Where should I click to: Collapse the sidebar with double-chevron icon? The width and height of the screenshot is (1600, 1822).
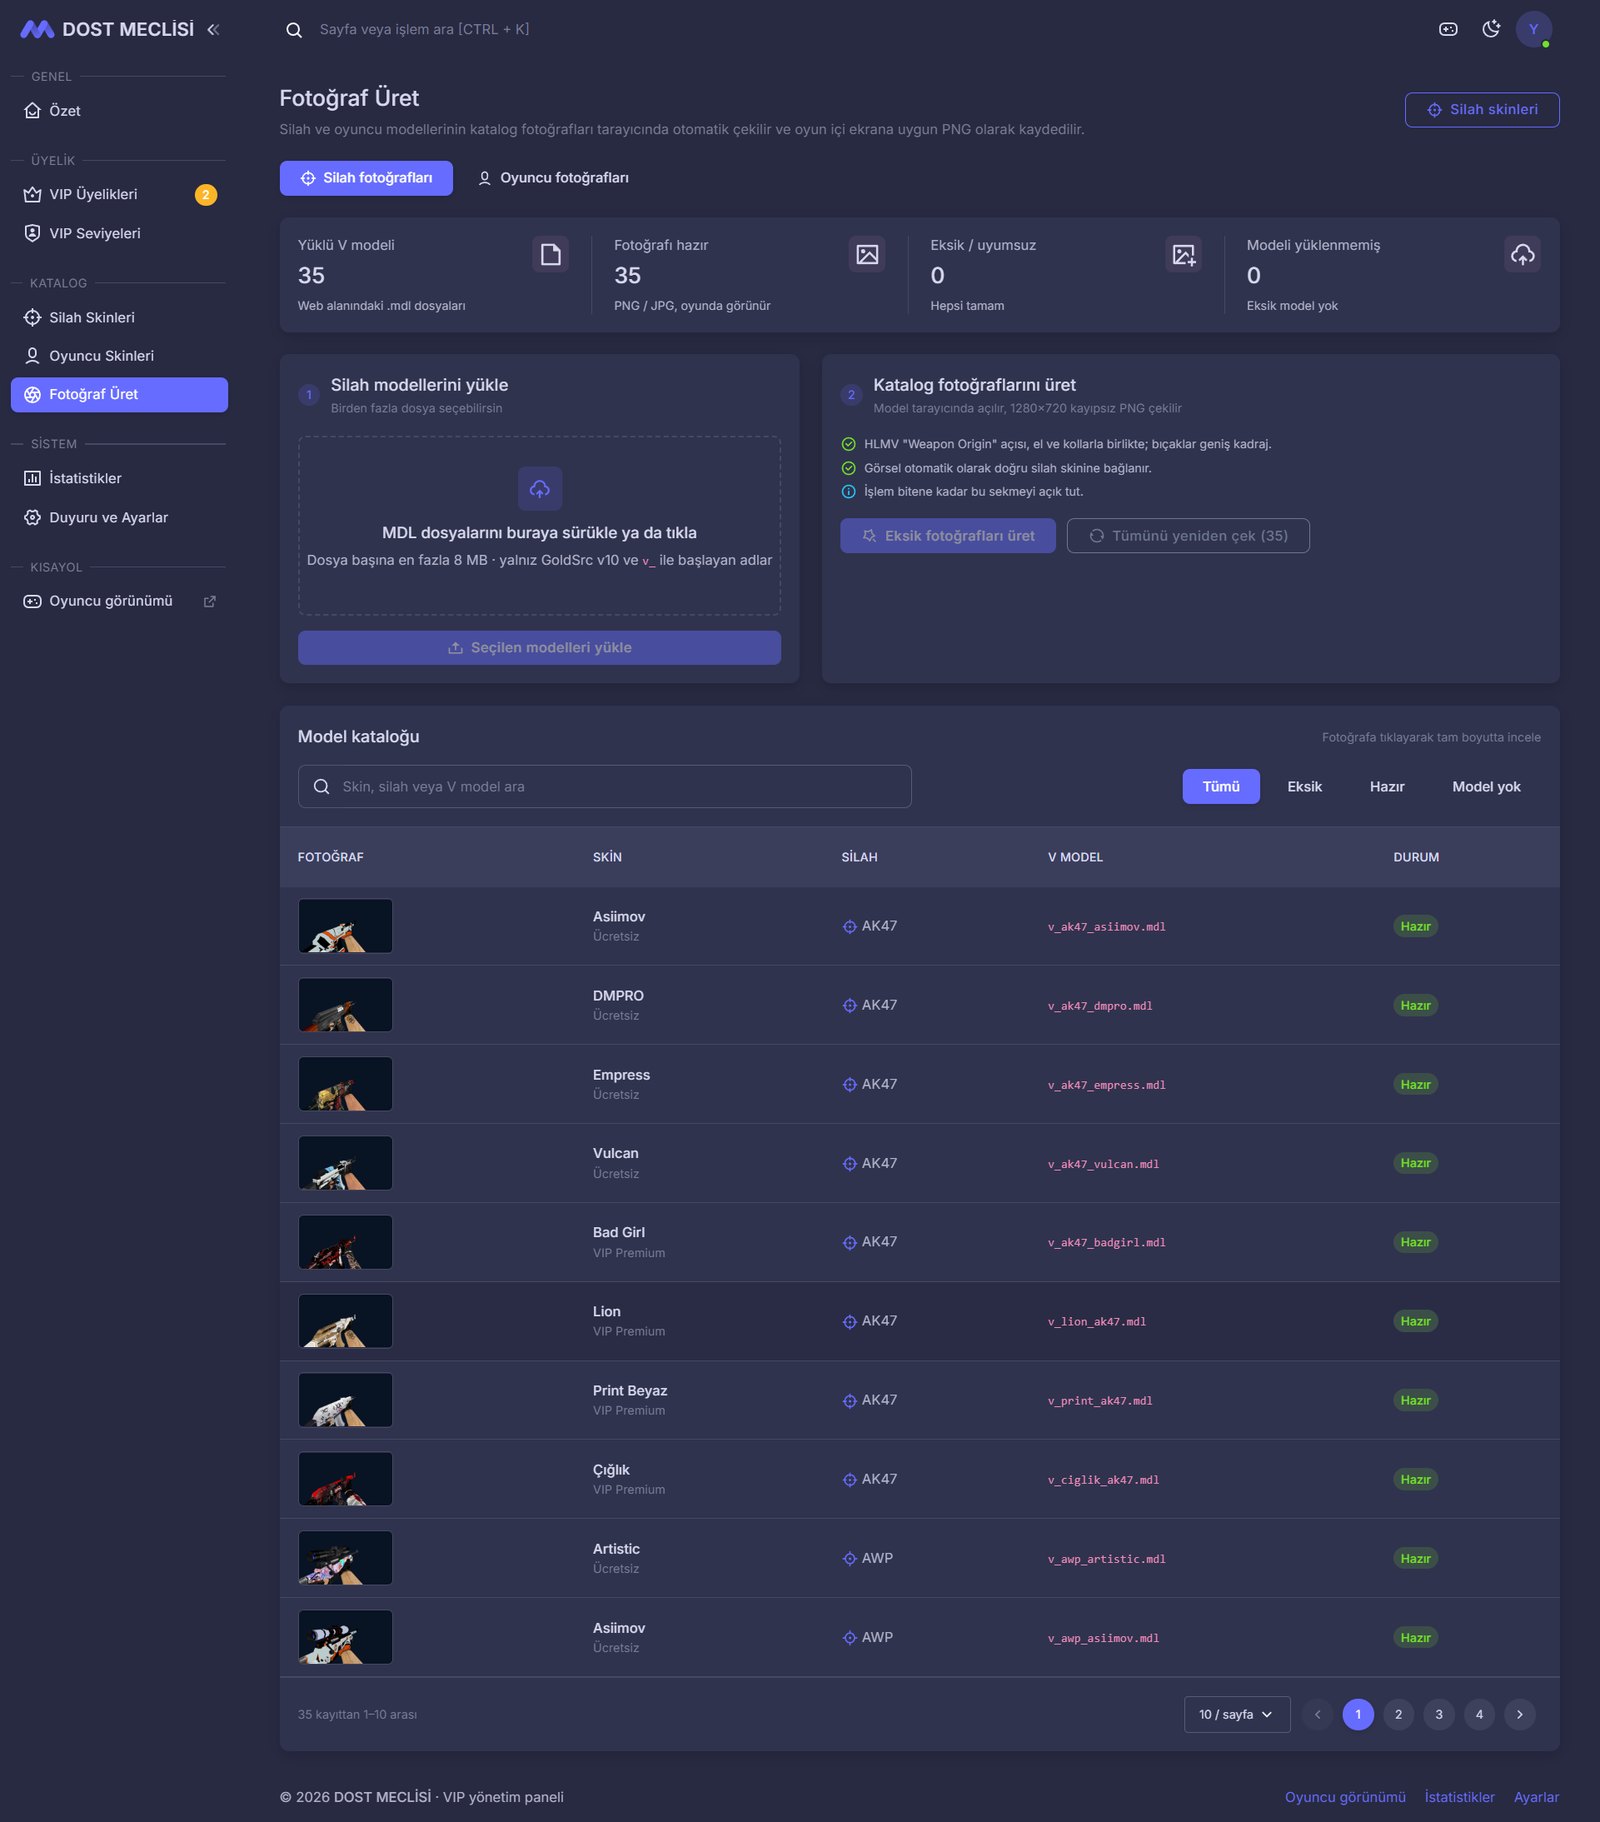(x=213, y=30)
